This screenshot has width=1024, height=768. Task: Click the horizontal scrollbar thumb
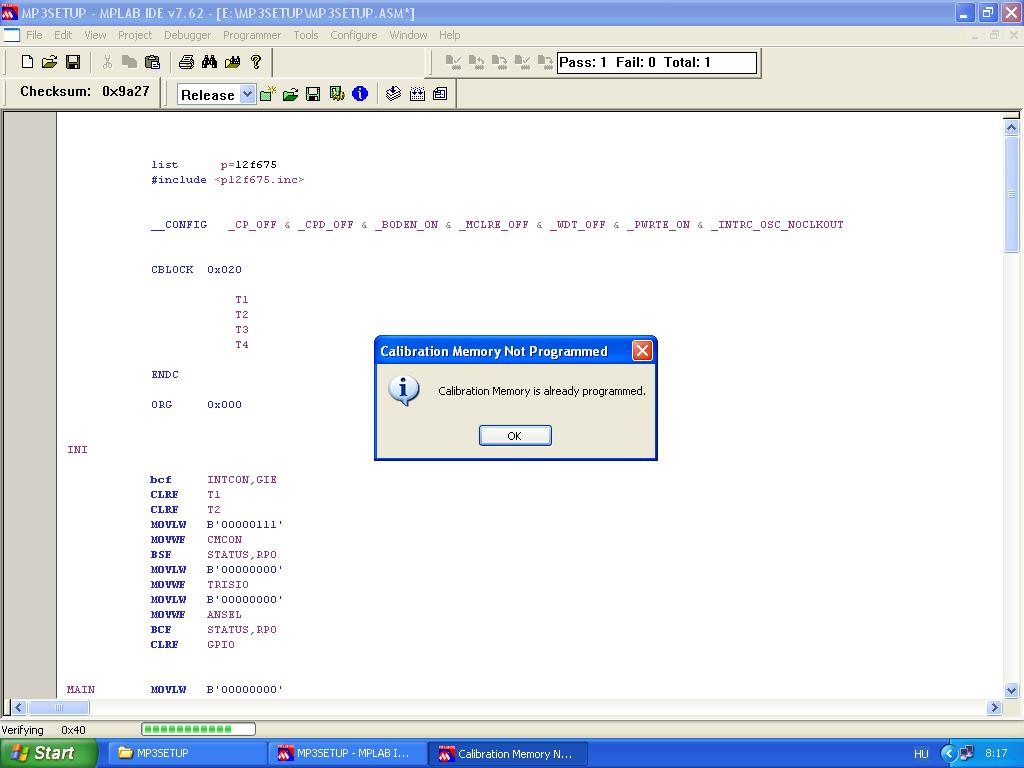(58, 707)
